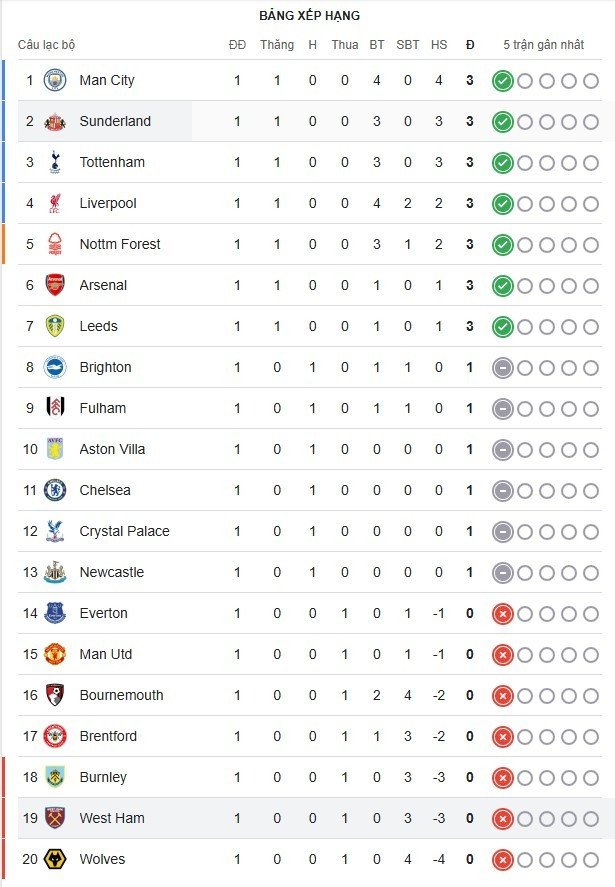Sort table by HS column header

pyautogui.click(x=438, y=45)
